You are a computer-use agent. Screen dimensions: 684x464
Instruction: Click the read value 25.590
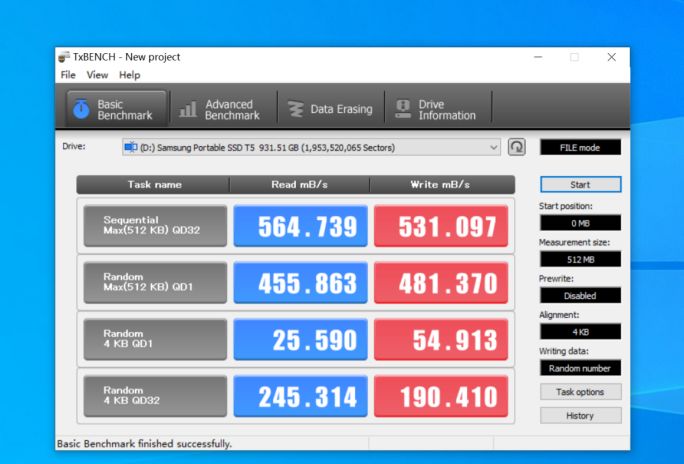click(301, 339)
